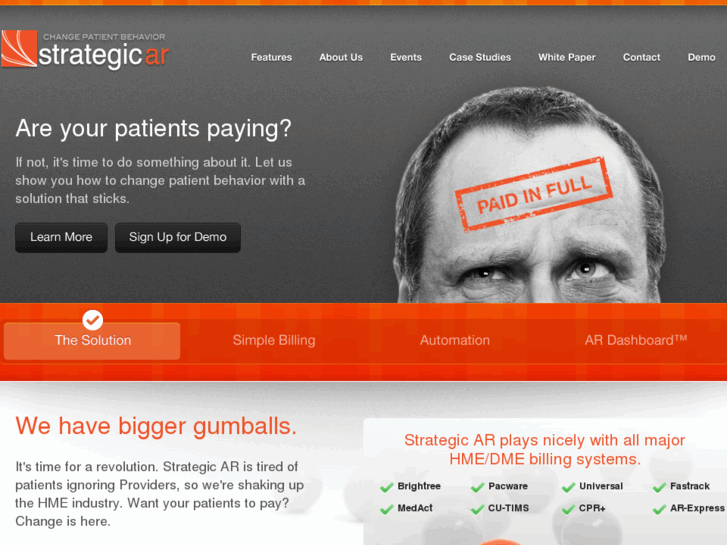Click the Paid In Full stamp image
727x545 pixels.
click(x=534, y=193)
